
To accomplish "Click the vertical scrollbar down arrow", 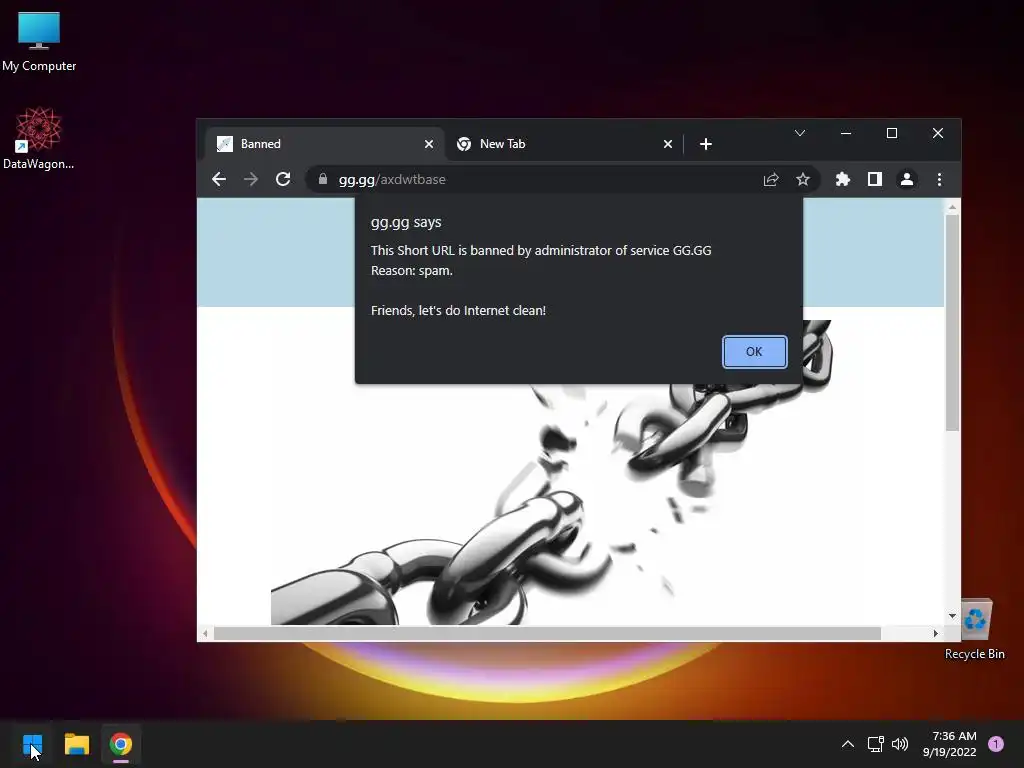I will click(x=952, y=616).
